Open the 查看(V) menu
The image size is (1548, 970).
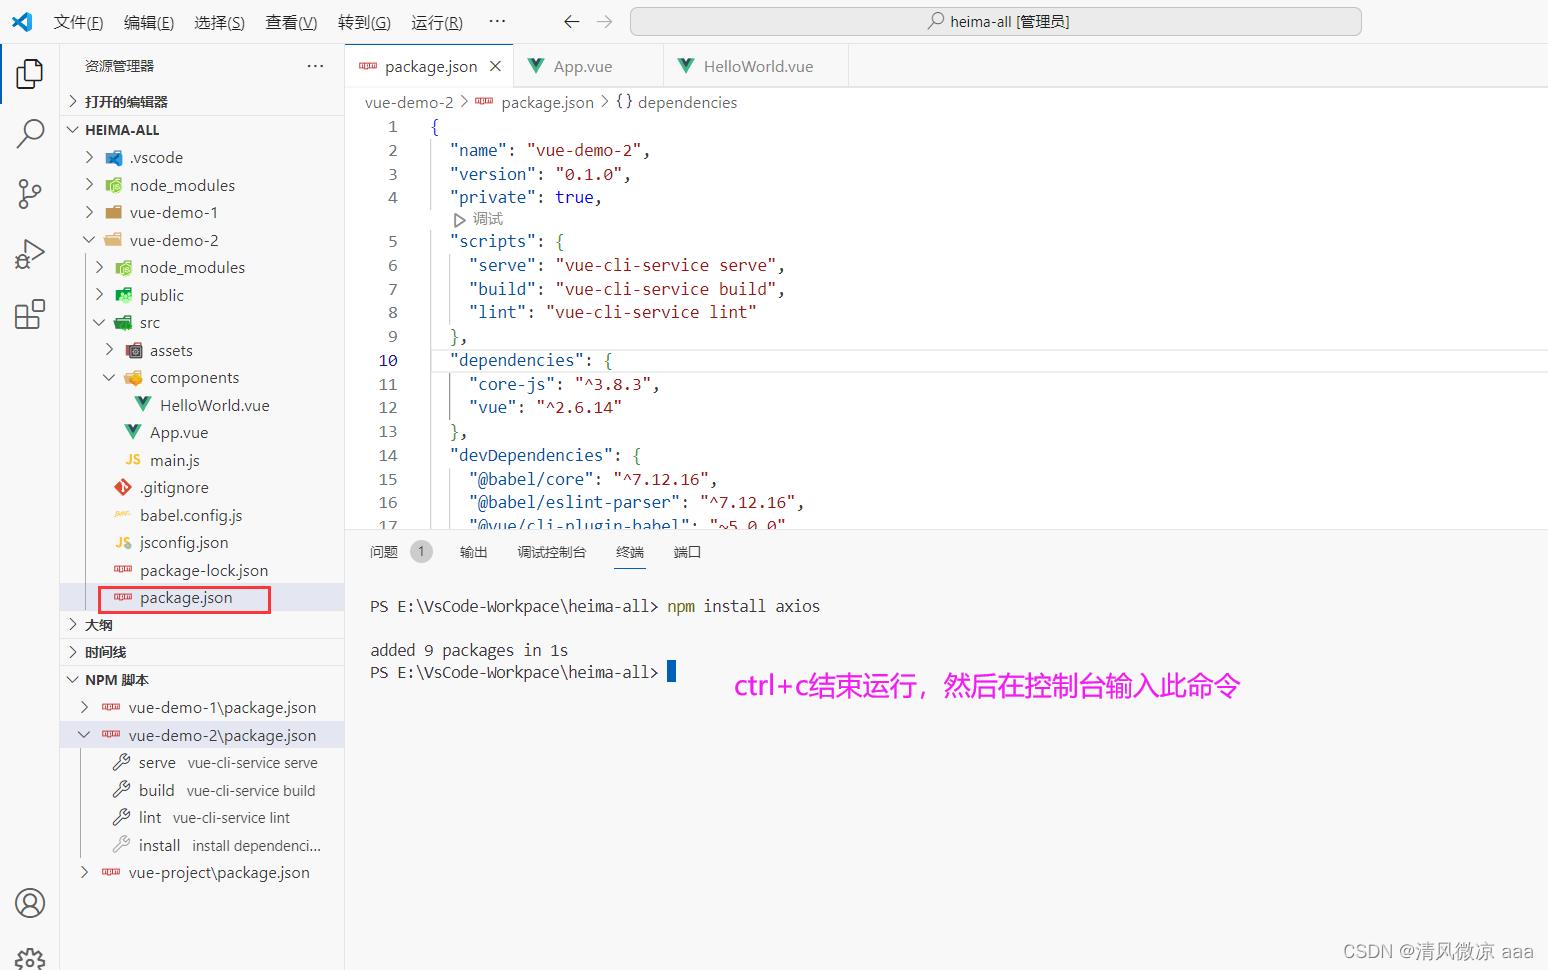click(291, 22)
